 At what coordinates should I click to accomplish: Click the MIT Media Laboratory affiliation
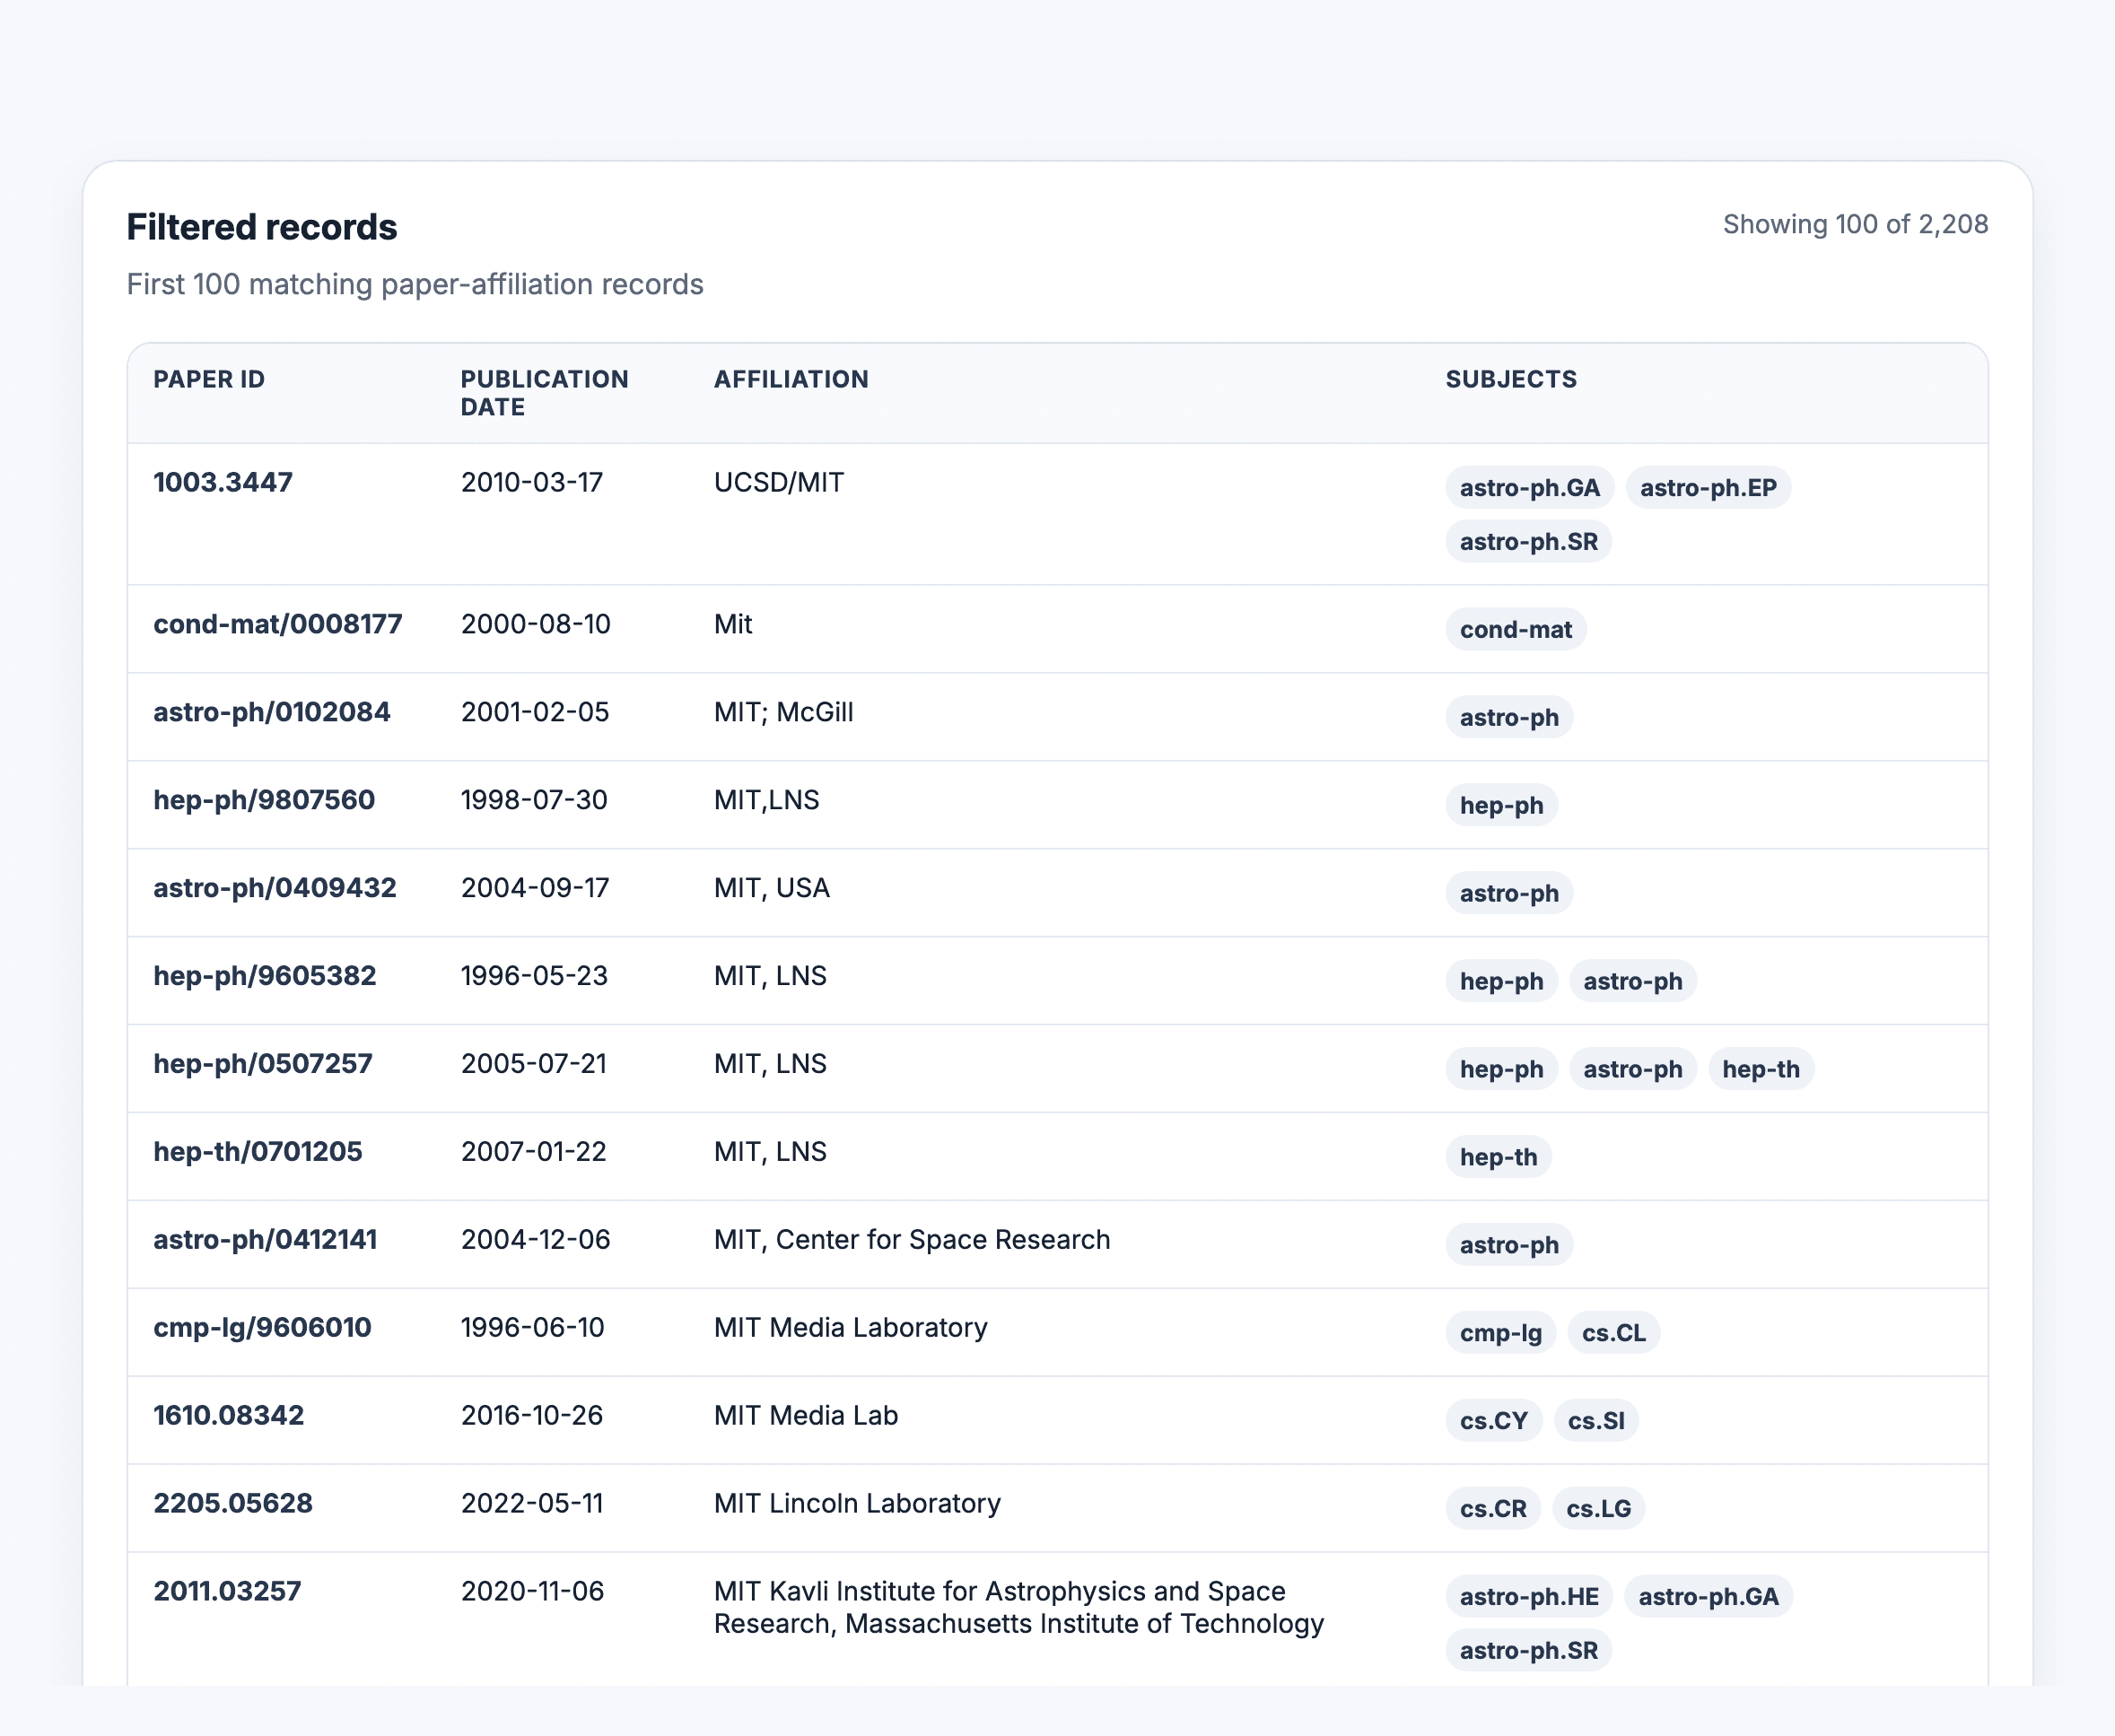[x=851, y=1328]
